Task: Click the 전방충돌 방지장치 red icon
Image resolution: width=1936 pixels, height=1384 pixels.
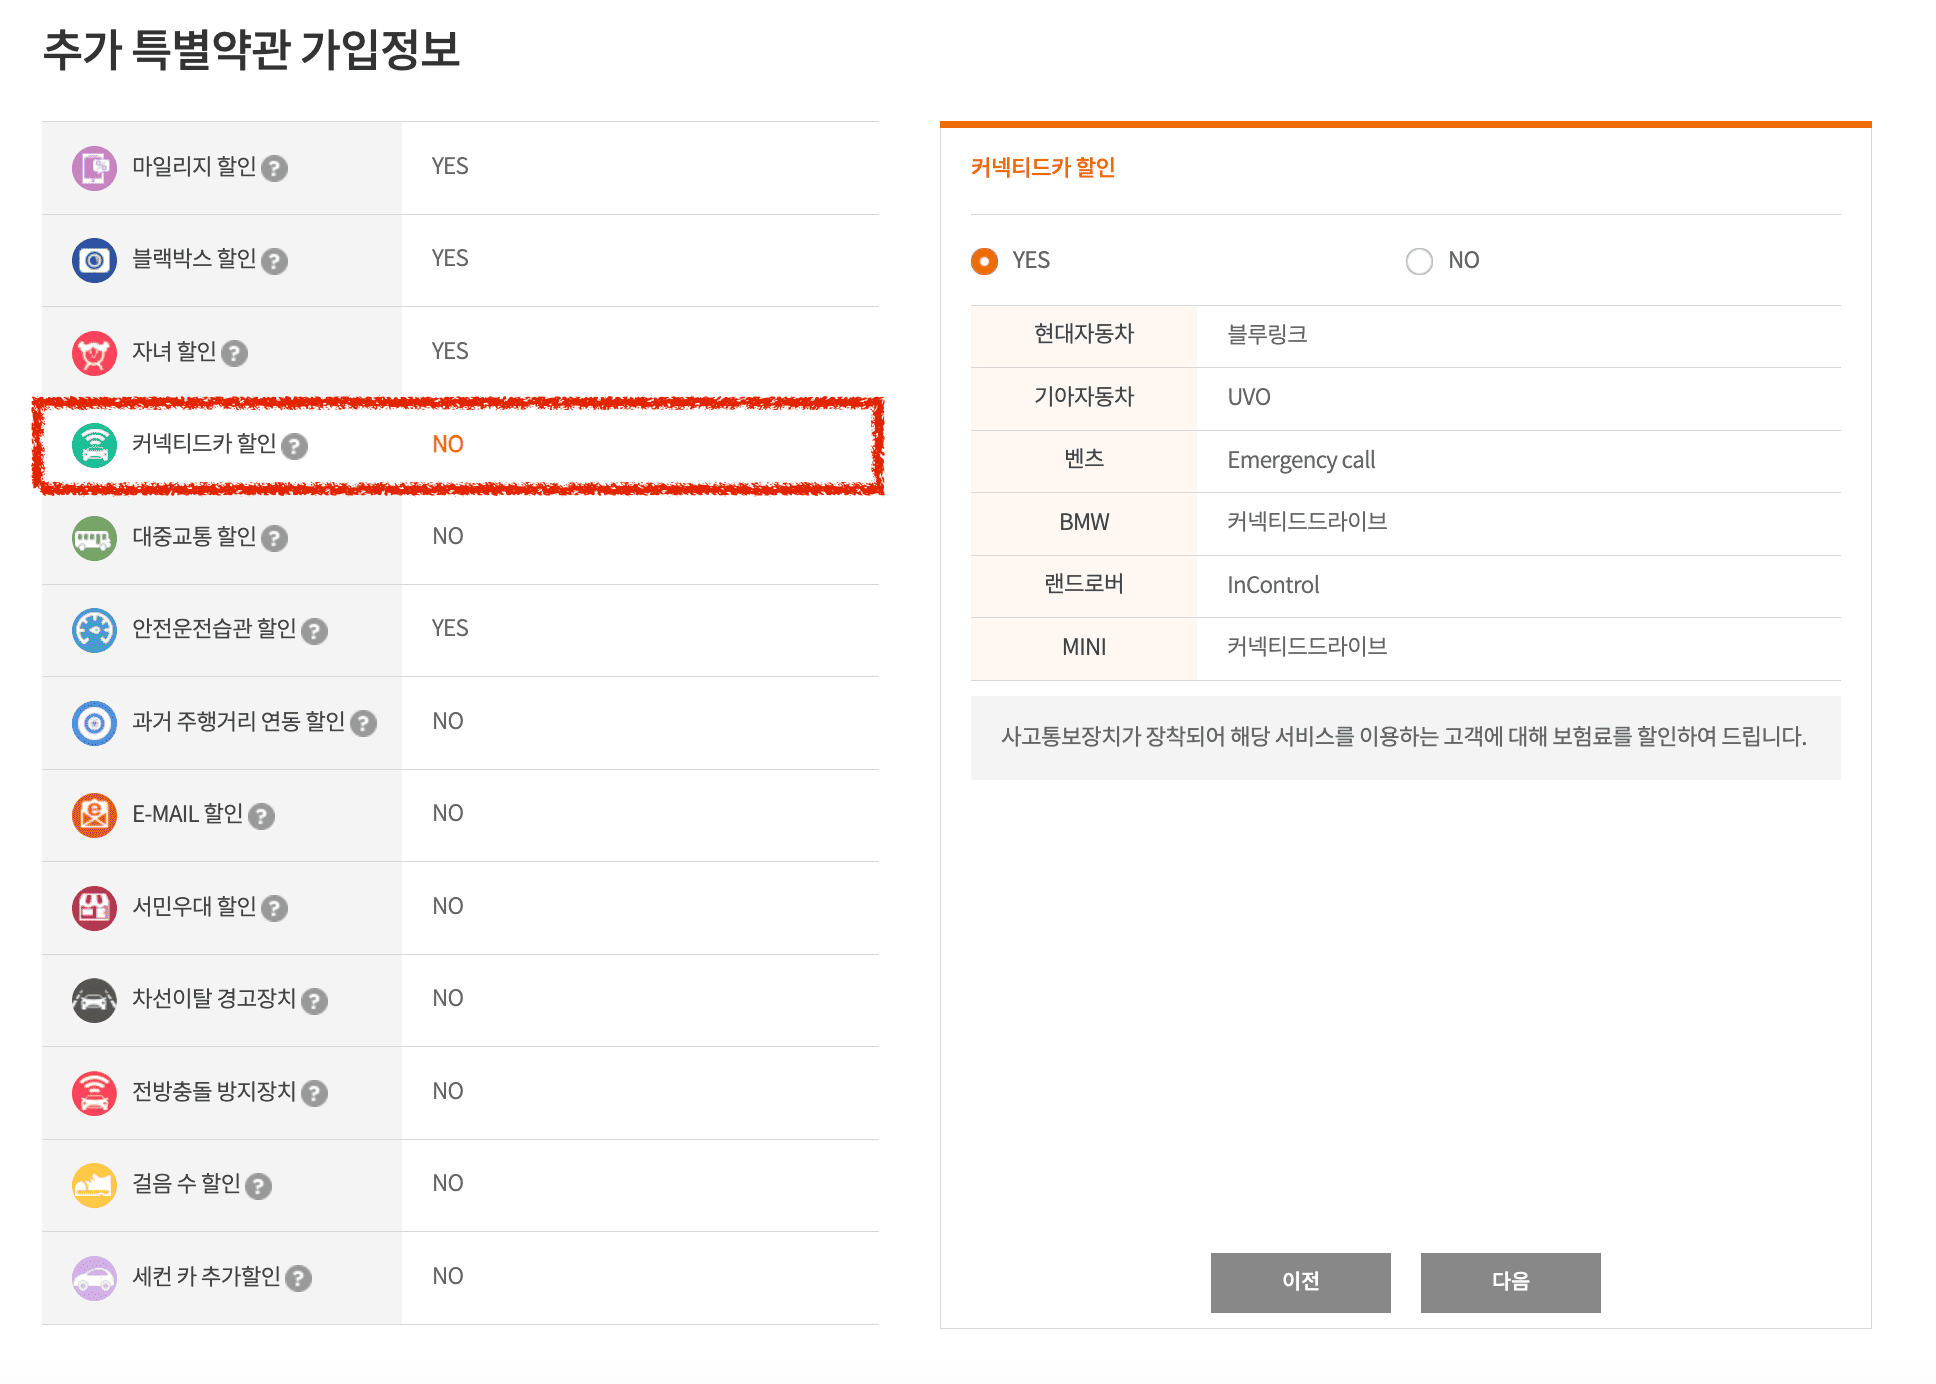Action: click(x=94, y=1092)
